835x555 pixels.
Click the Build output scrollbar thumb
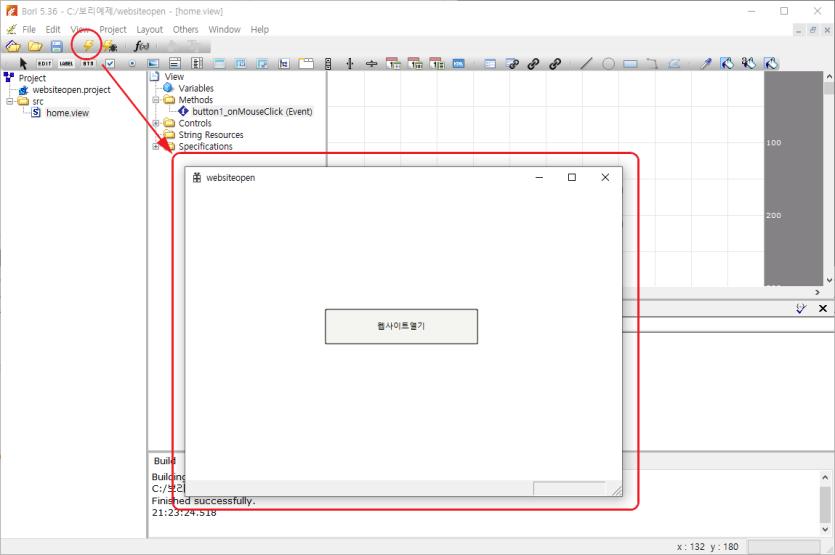pyautogui.click(x=825, y=504)
